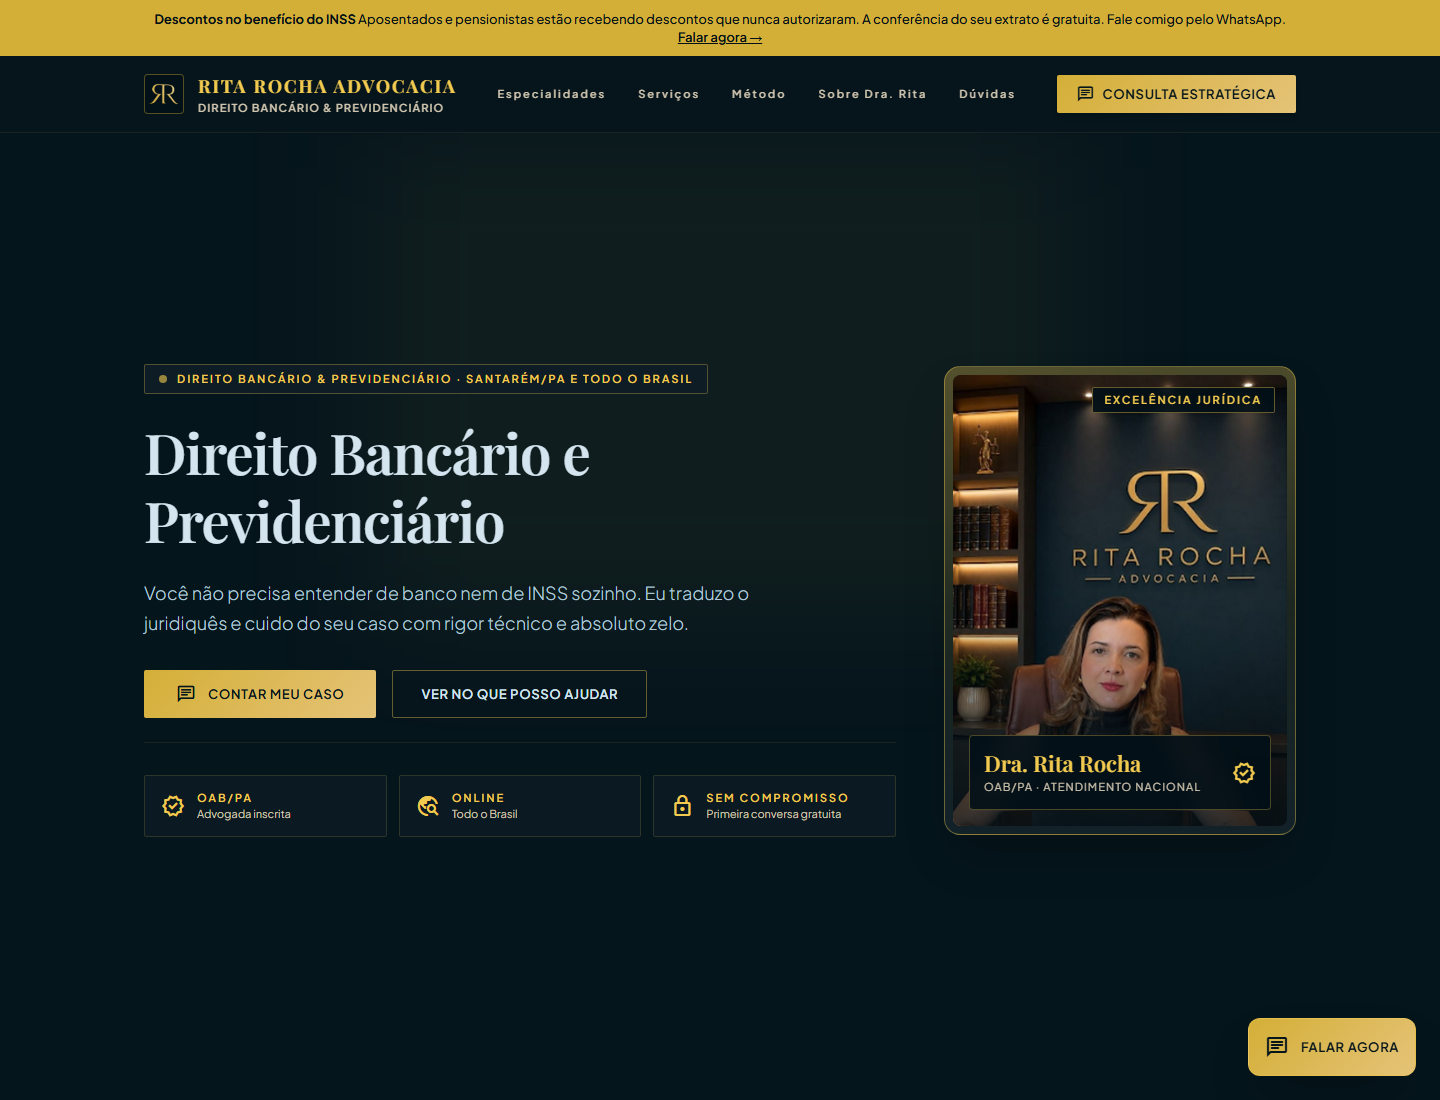Open the Dúvidas nav item
The height and width of the screenshot is (1100, 1440).
(987, 94)
